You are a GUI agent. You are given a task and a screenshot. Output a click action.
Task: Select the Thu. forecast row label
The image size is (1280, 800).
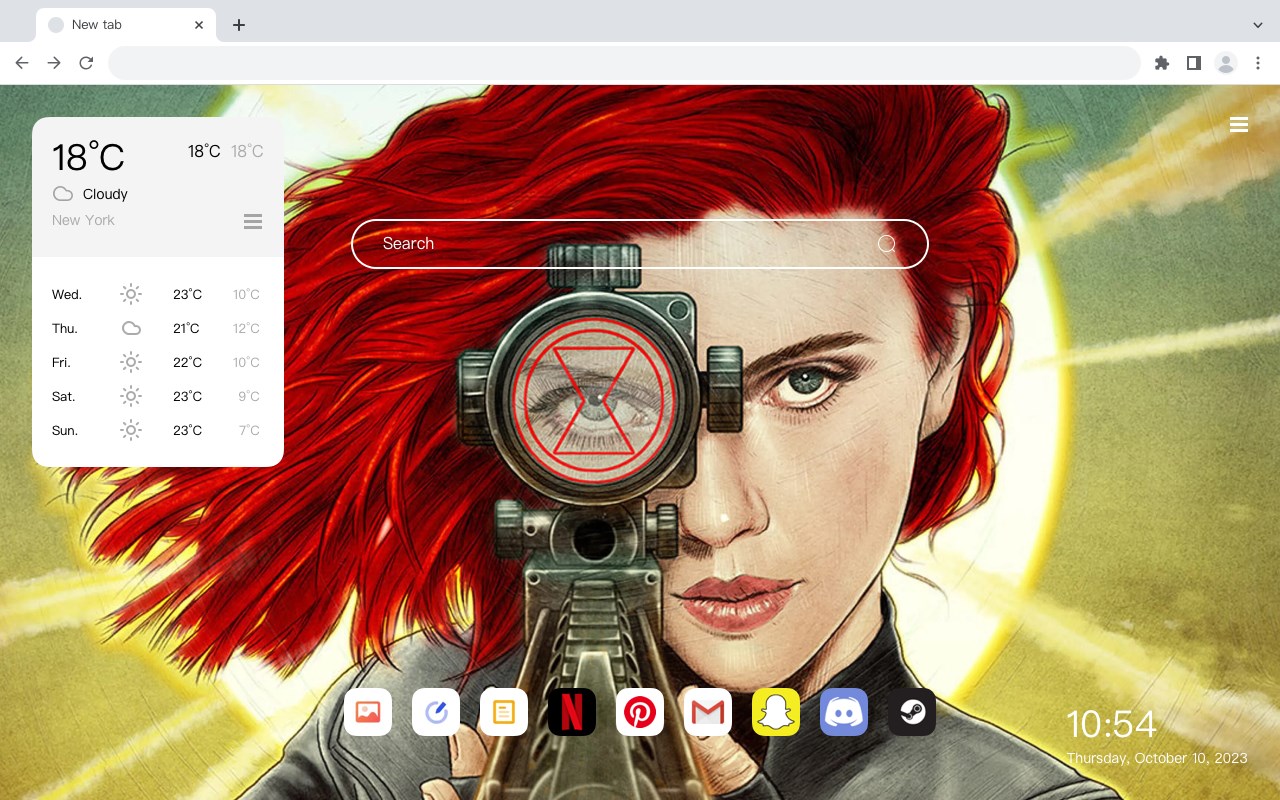tap(65, 329)
